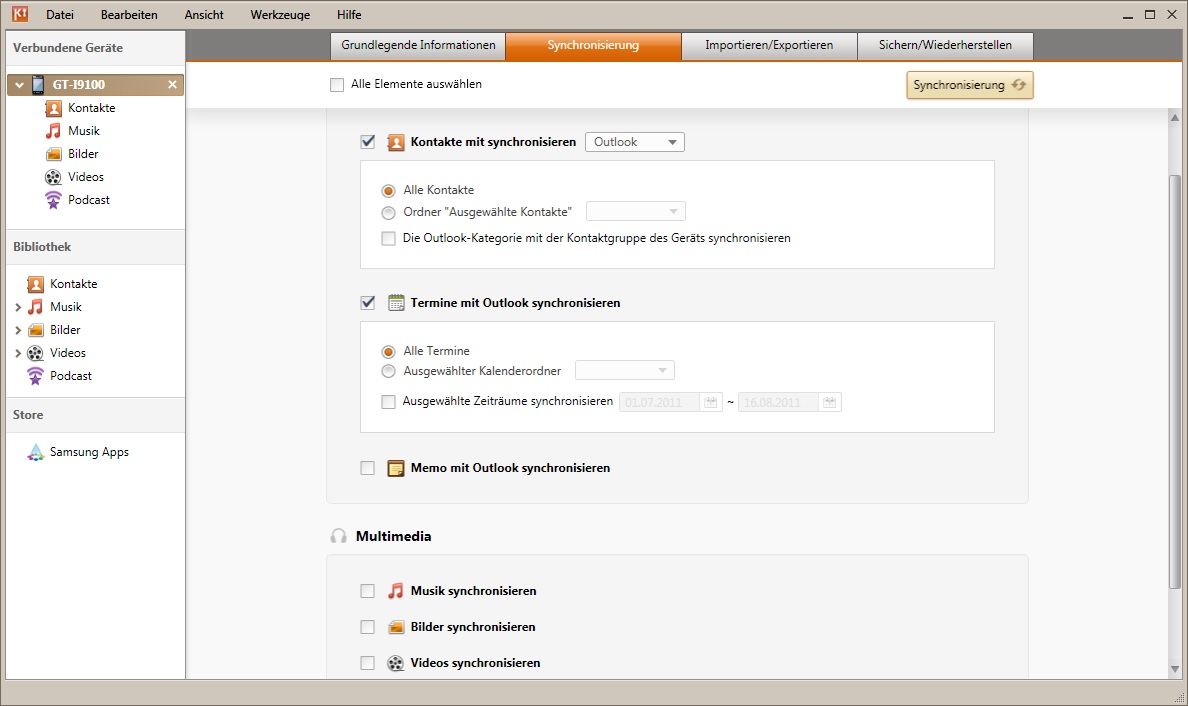Image resolution: width=1188 pixels, height=706 pixels.
Task: Open Samsung Apps store icon
Action: click(36, 452)
